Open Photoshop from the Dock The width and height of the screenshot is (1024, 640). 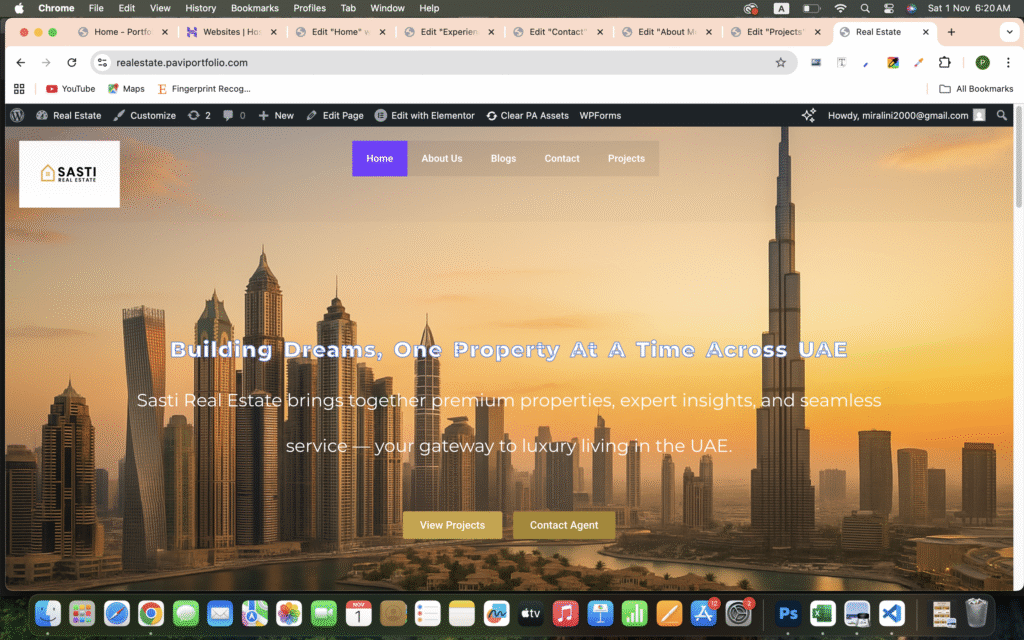pos(788,613)
